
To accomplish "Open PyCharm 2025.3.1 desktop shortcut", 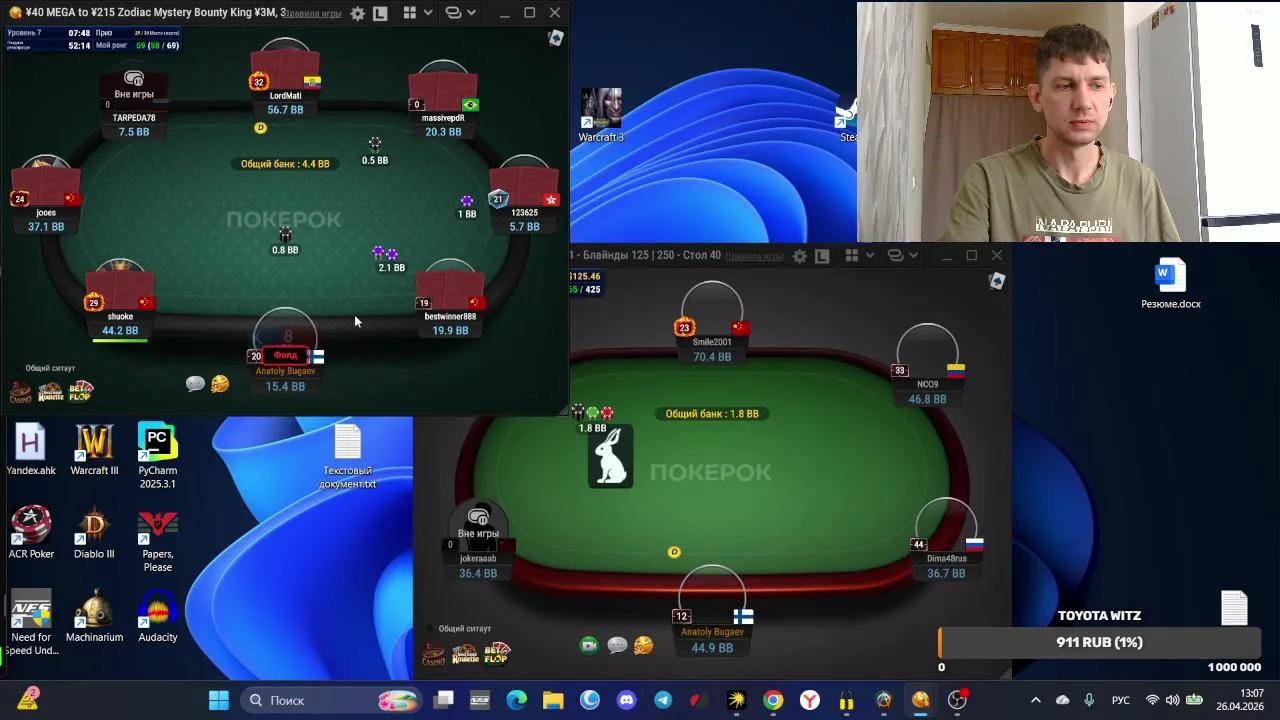I will (x=157, y=456).
